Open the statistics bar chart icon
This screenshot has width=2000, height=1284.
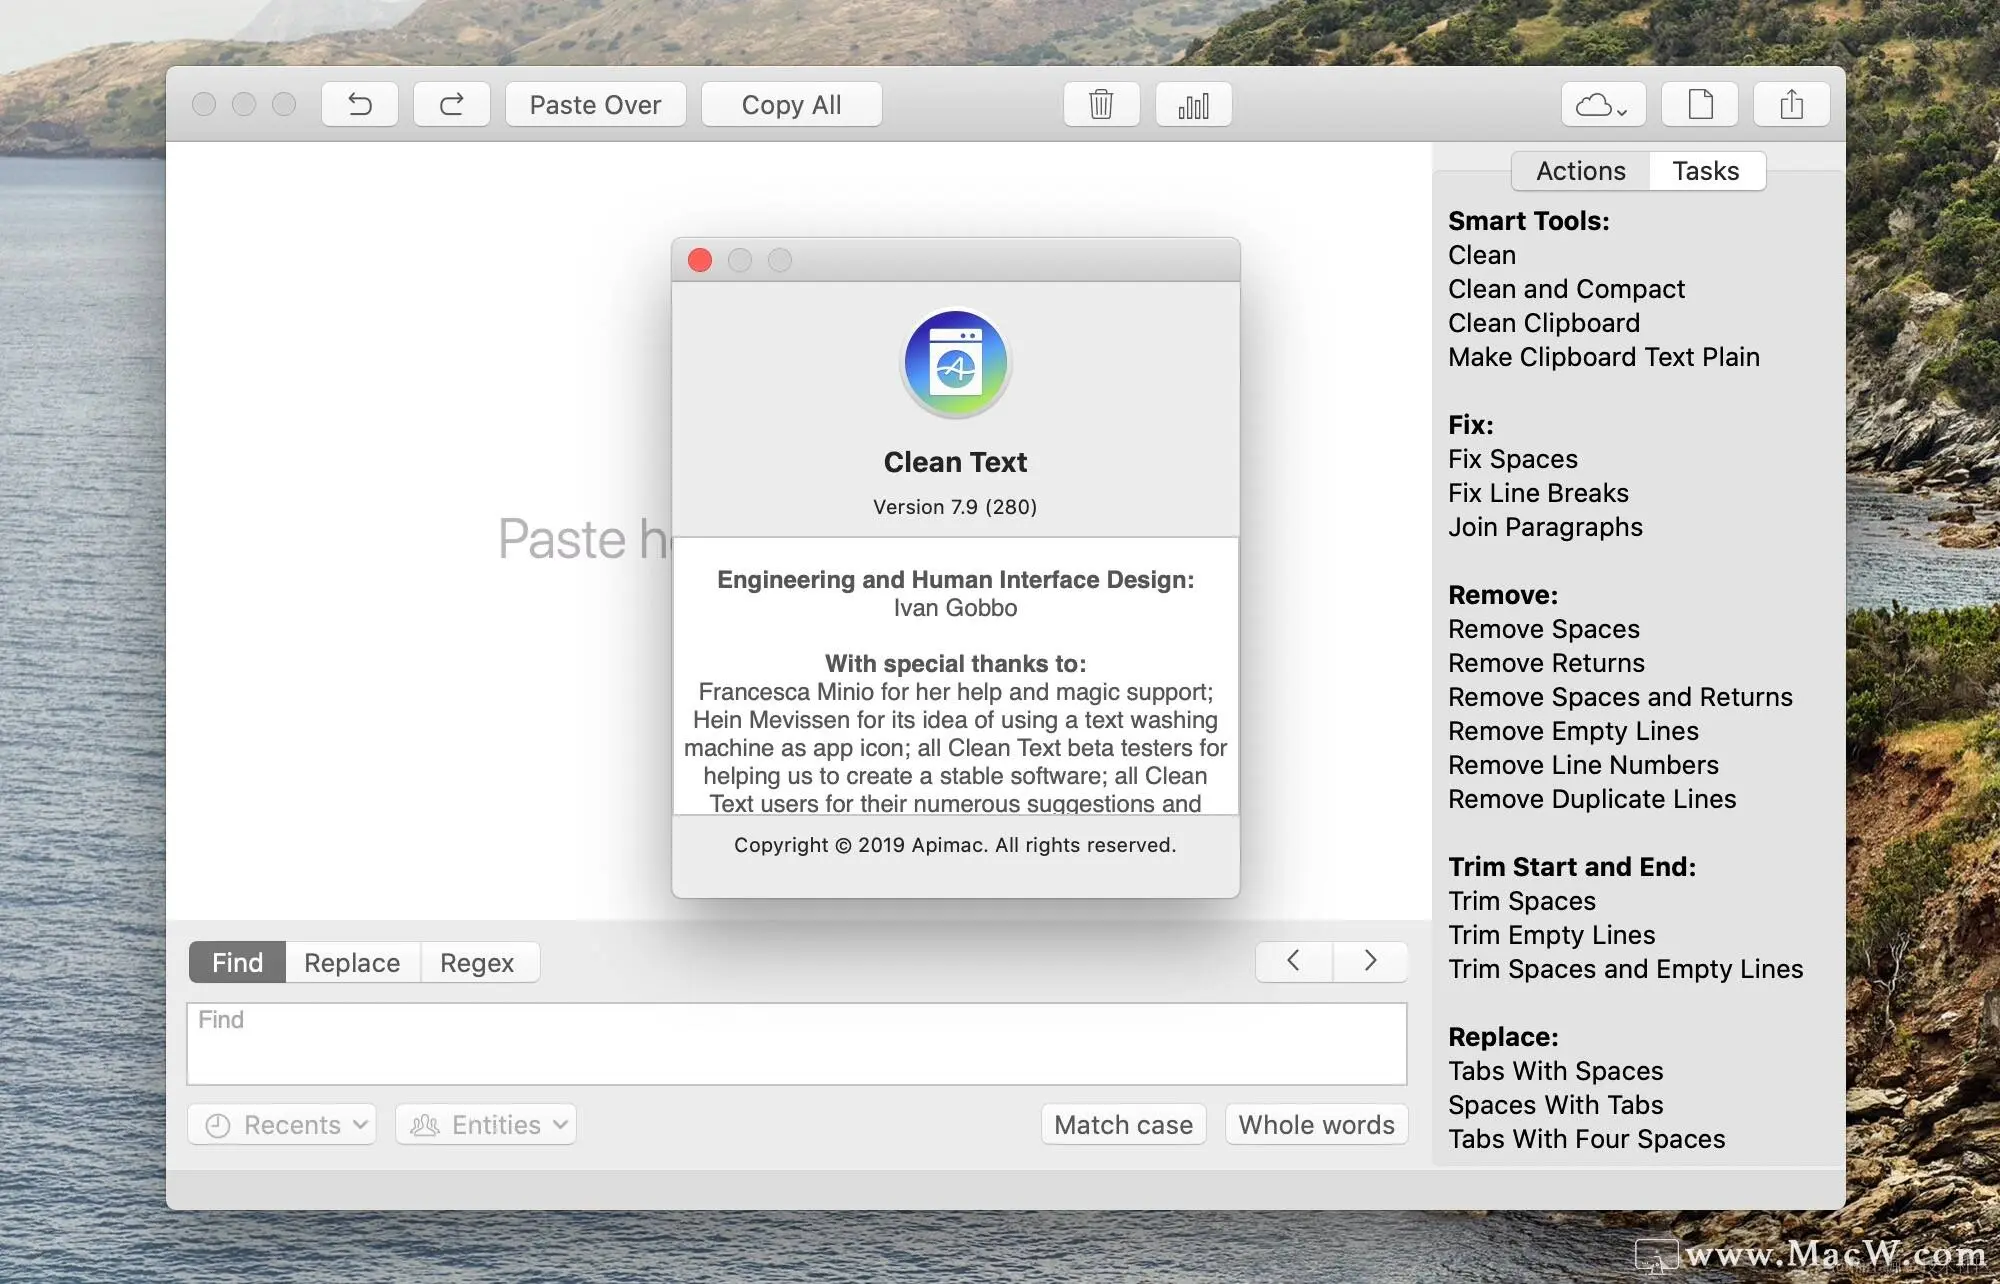tap(1193, 104)
